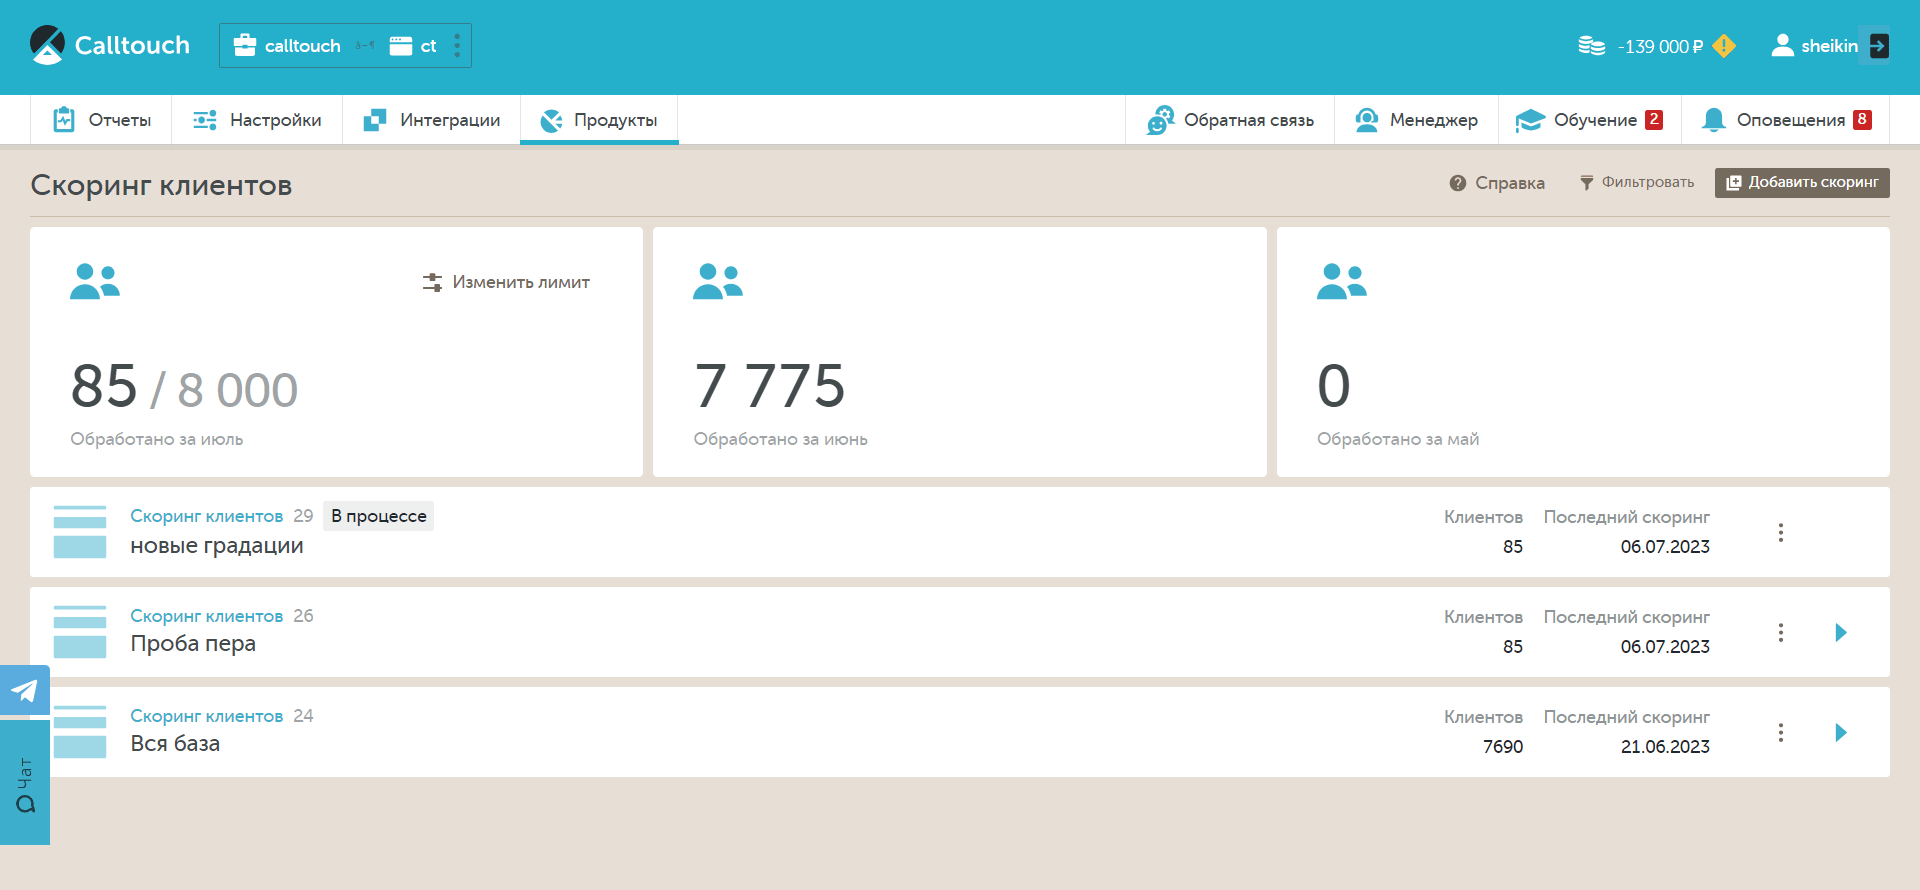Open the Проба пера scoring
1920x890 pixels.
coord(193,644)
